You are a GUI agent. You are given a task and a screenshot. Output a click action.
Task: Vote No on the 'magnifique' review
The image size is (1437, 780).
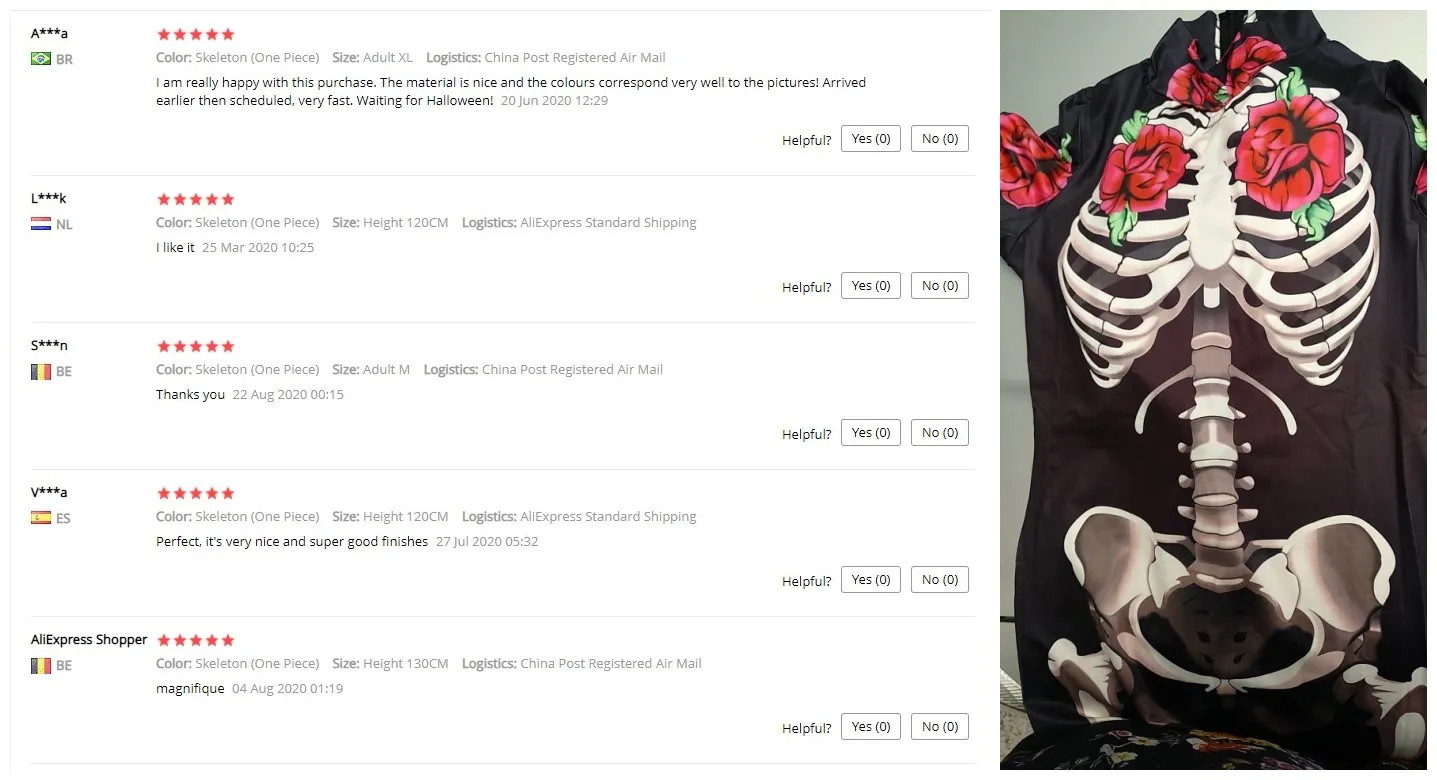(940, 727)
